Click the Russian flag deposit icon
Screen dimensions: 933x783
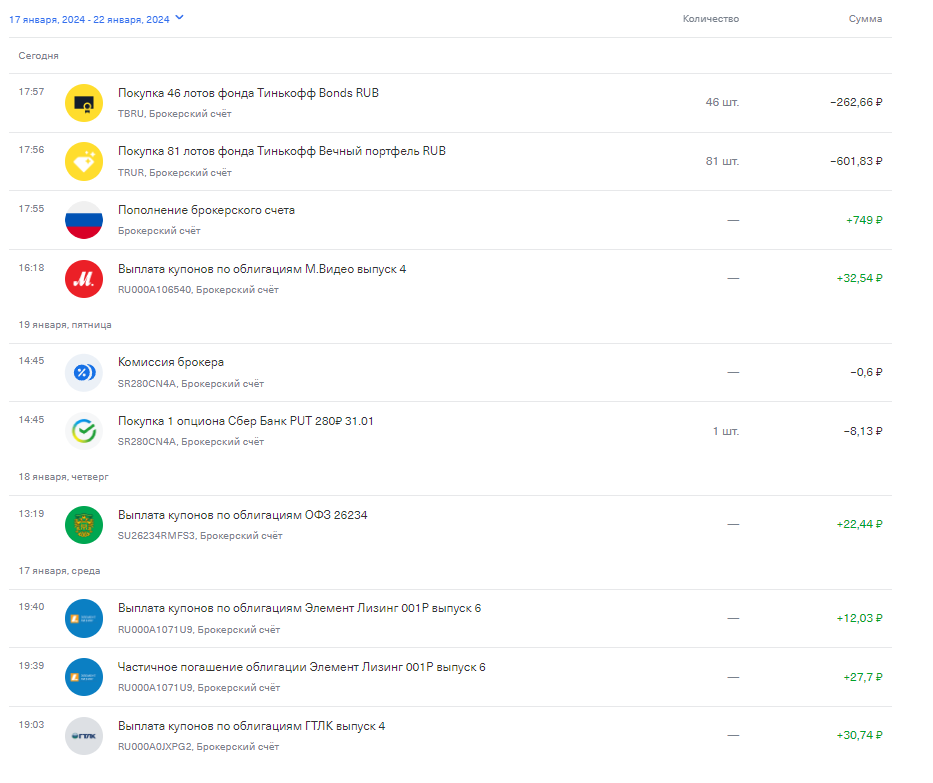tap(84, 219)
